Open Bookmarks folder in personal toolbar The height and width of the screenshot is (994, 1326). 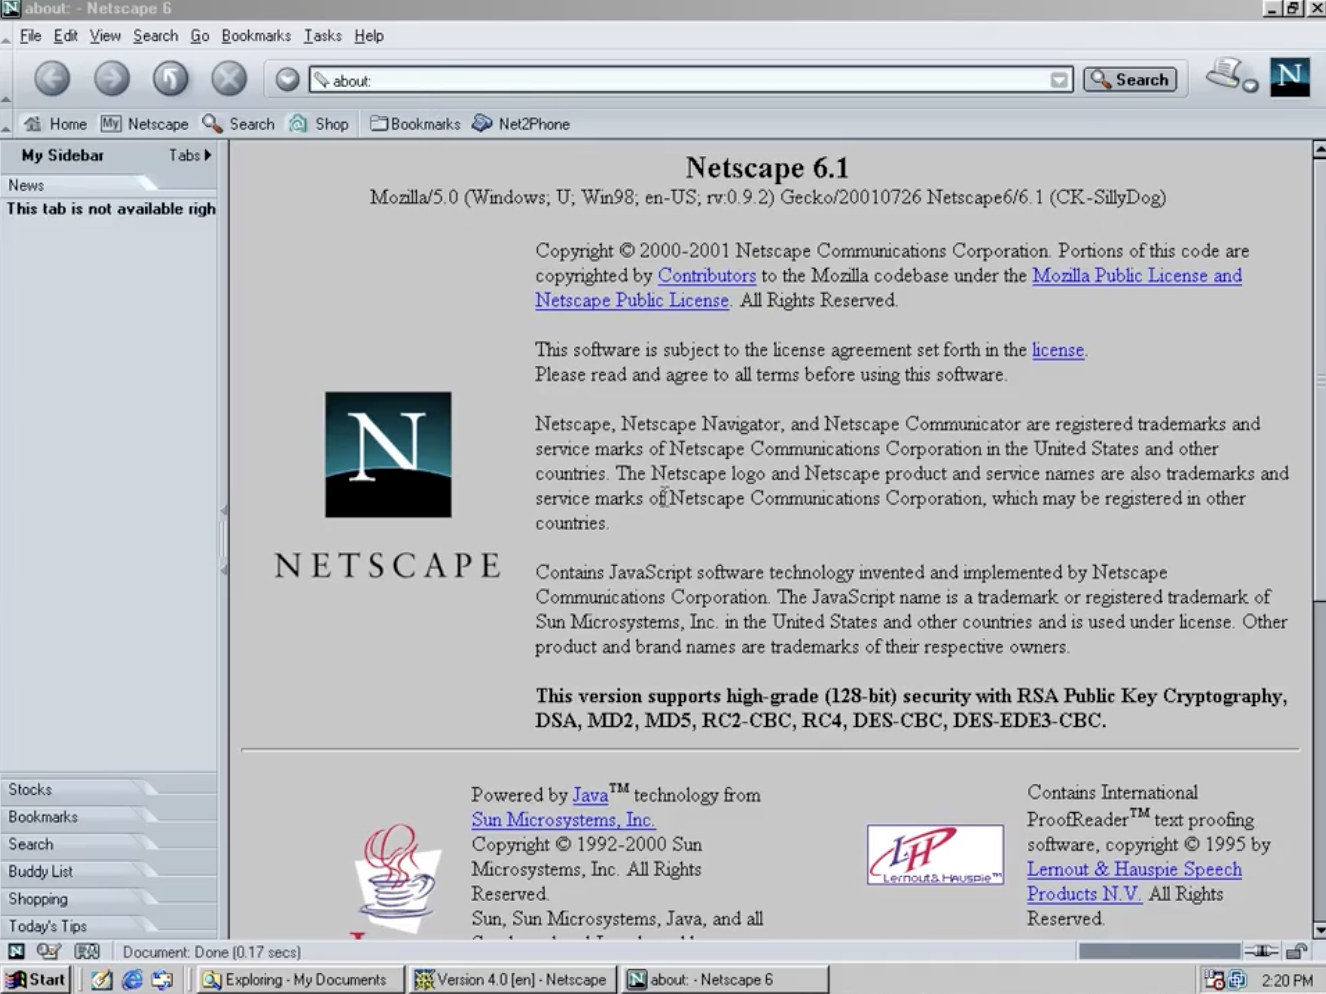[x=415, y=124]
